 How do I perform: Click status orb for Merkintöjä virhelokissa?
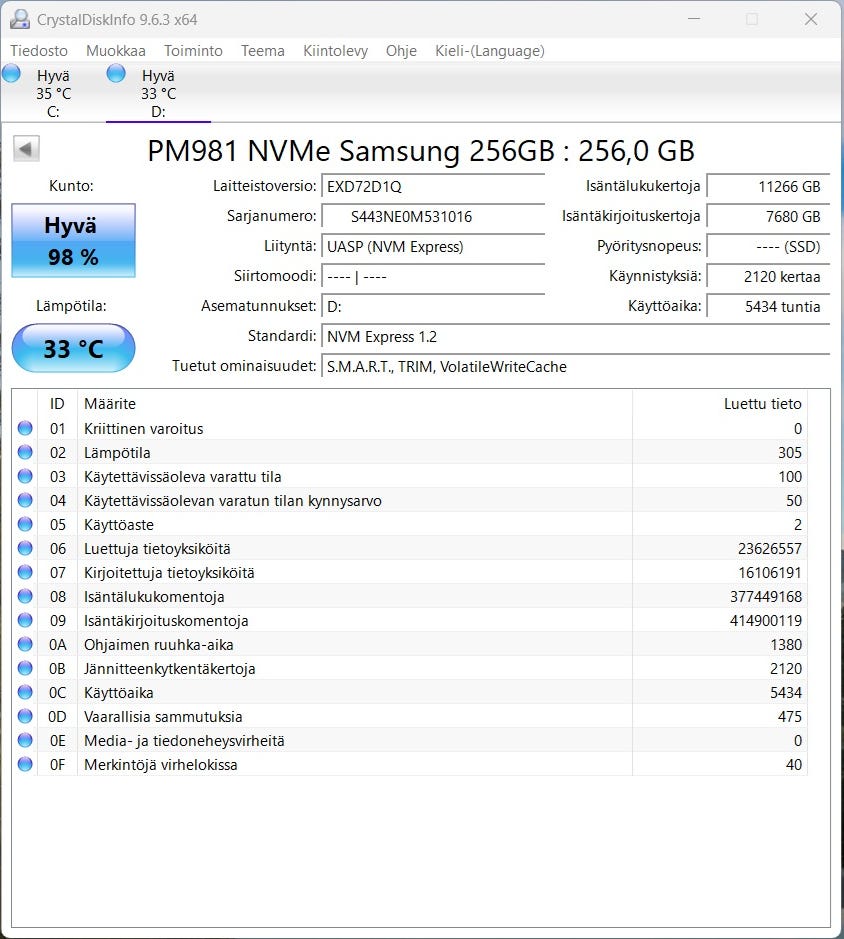[25, 764]
